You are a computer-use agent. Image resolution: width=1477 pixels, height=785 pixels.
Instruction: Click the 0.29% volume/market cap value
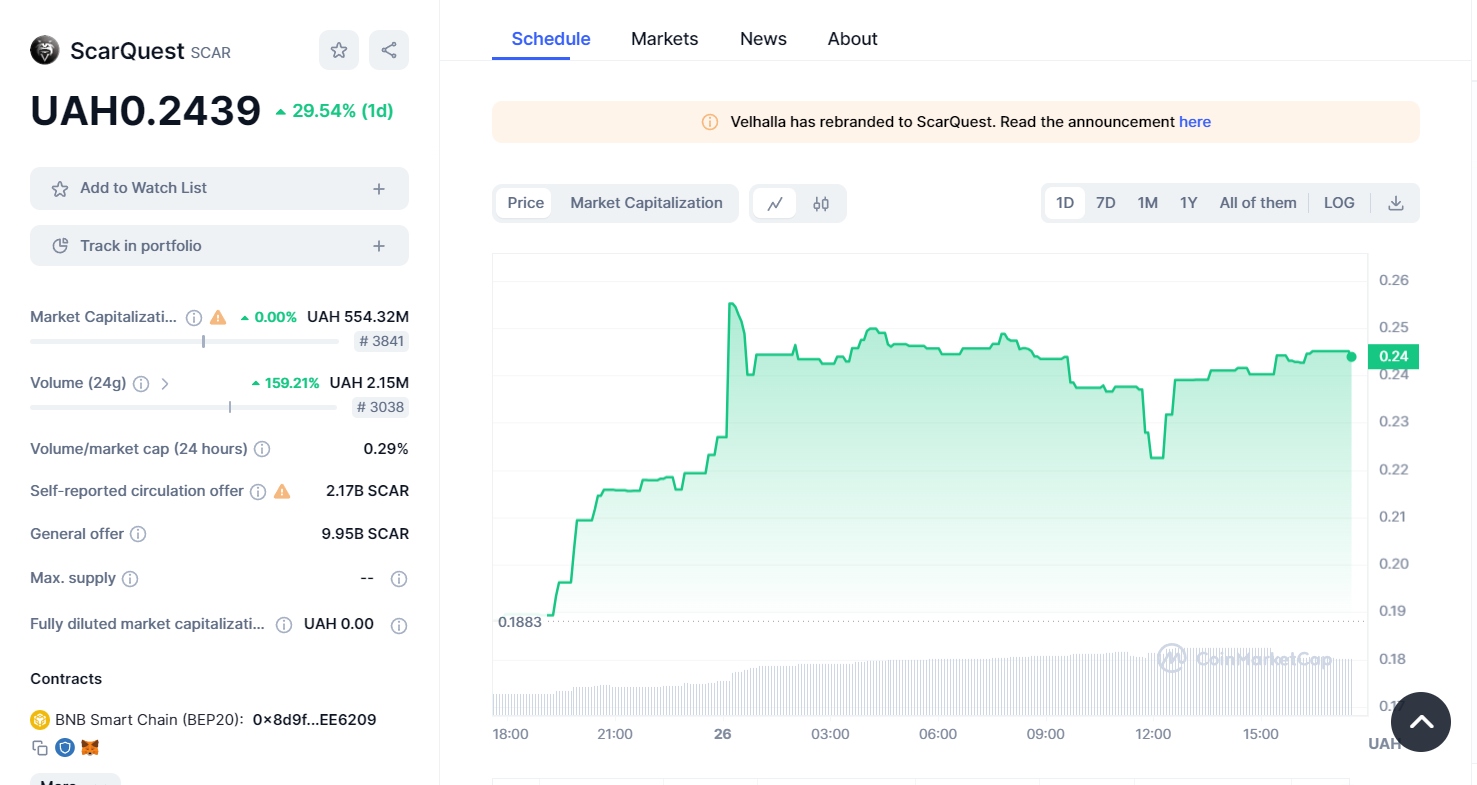[x=386, y=449]
